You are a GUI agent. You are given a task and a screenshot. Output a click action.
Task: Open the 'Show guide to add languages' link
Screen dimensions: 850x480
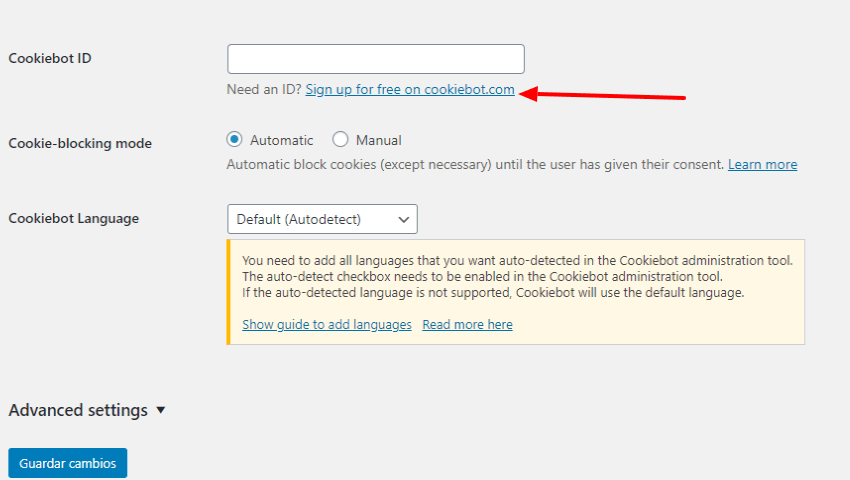(327, 324)
